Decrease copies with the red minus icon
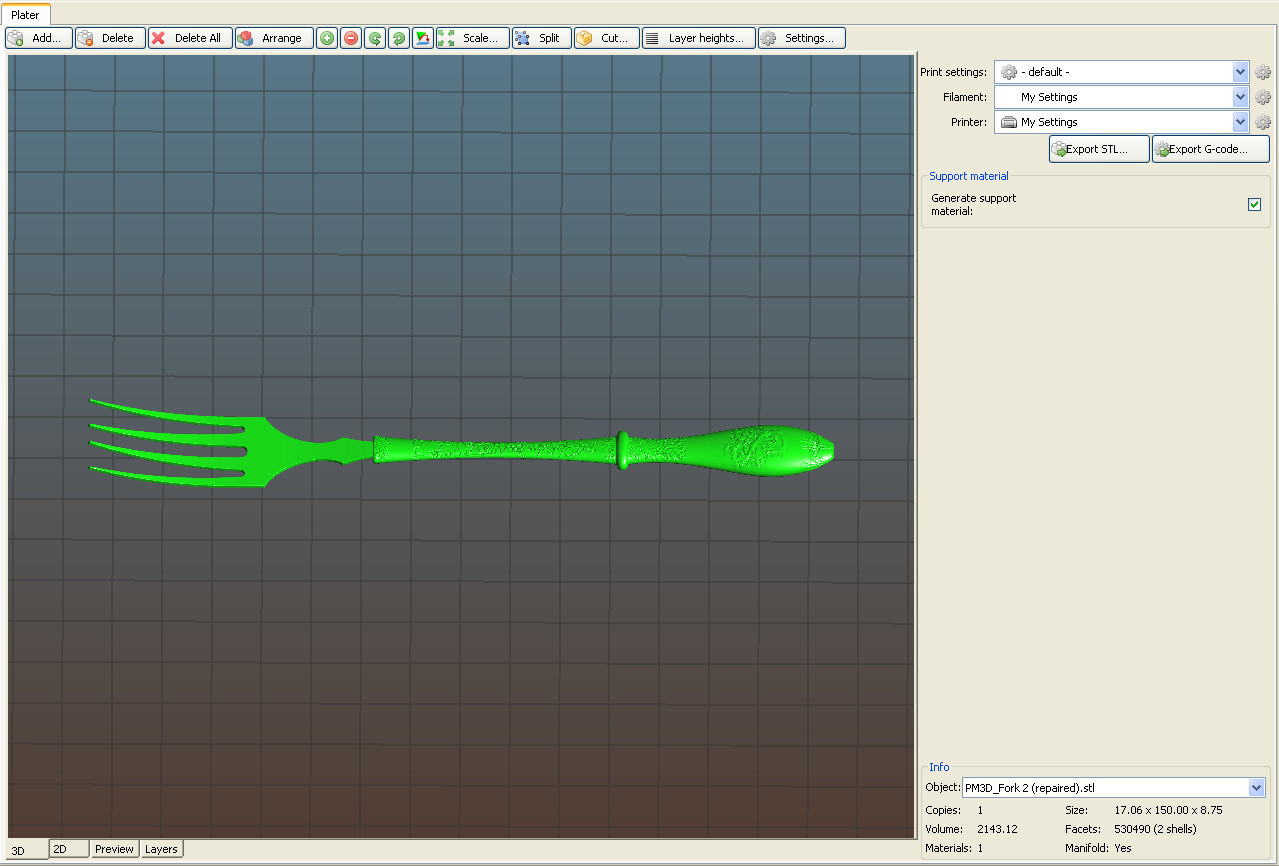This screenshot has width=1279, height=866. pyautogui.click(x=350, y=37)
